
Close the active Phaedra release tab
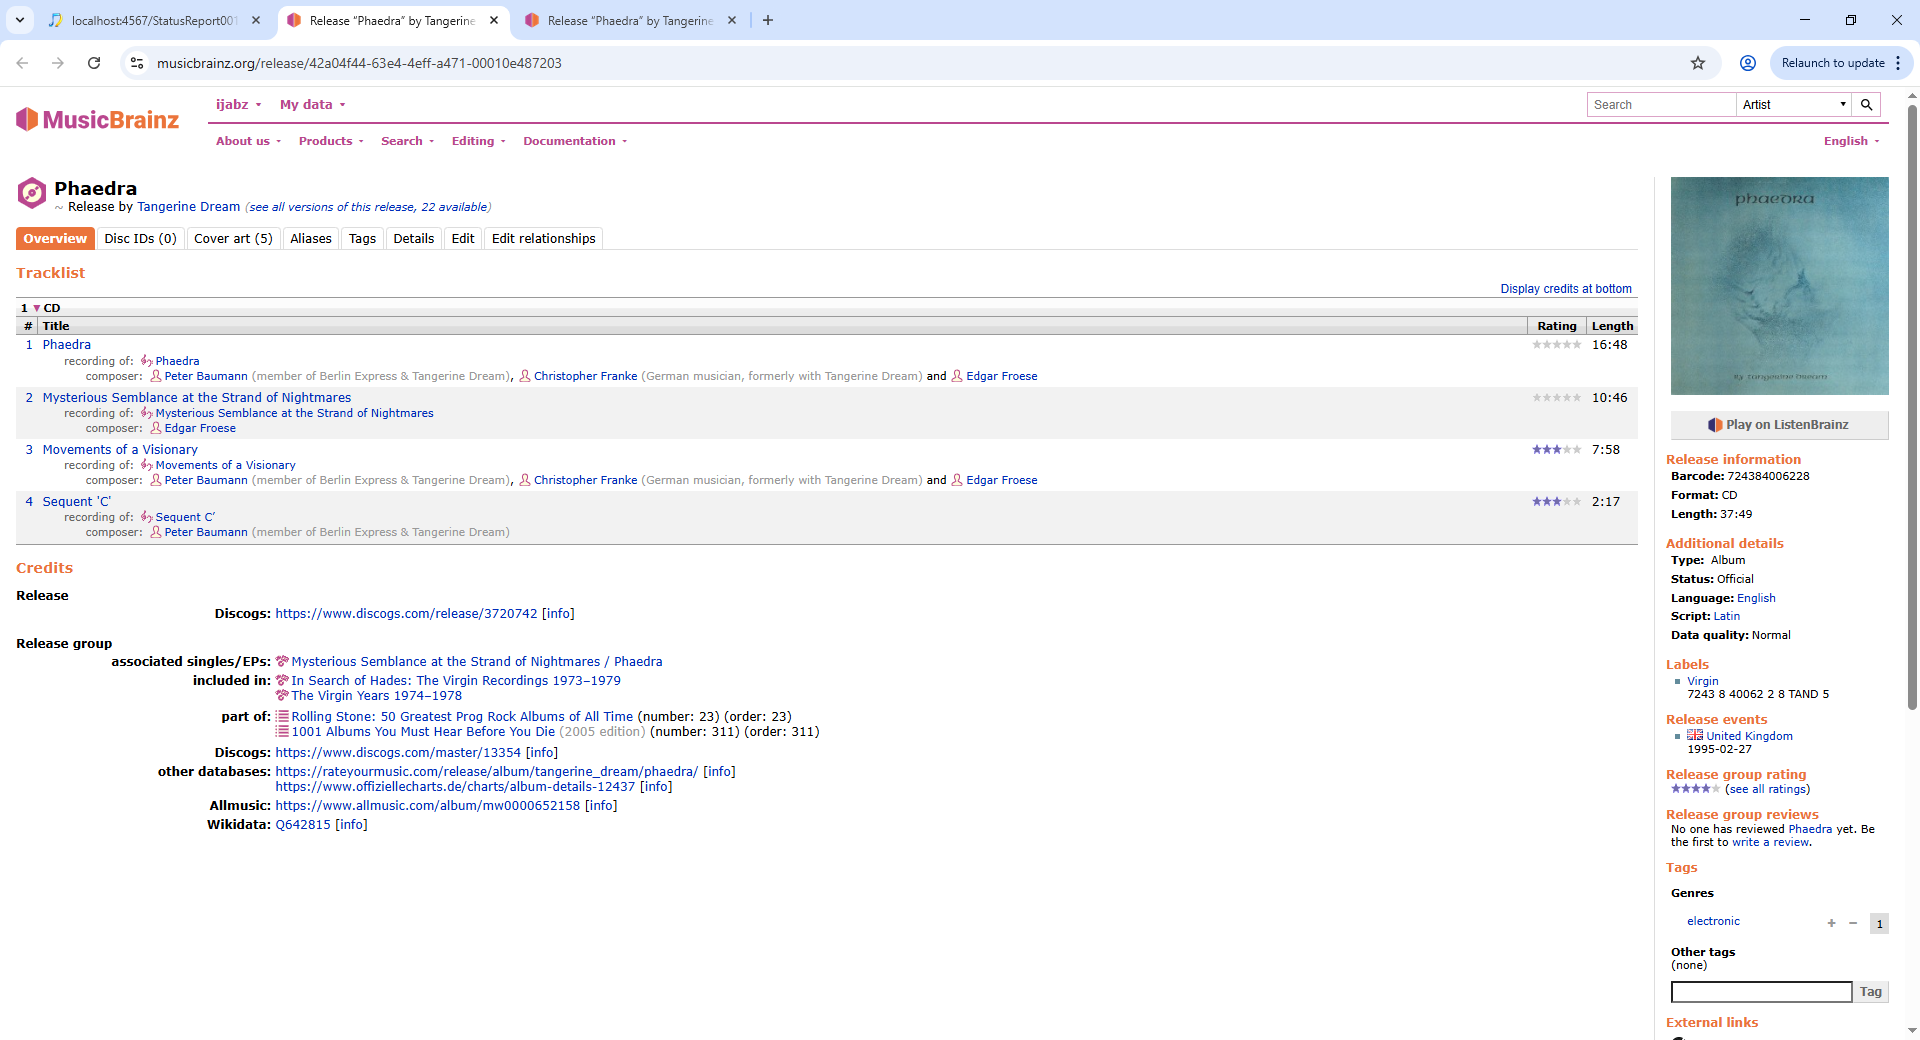point(494,20)
